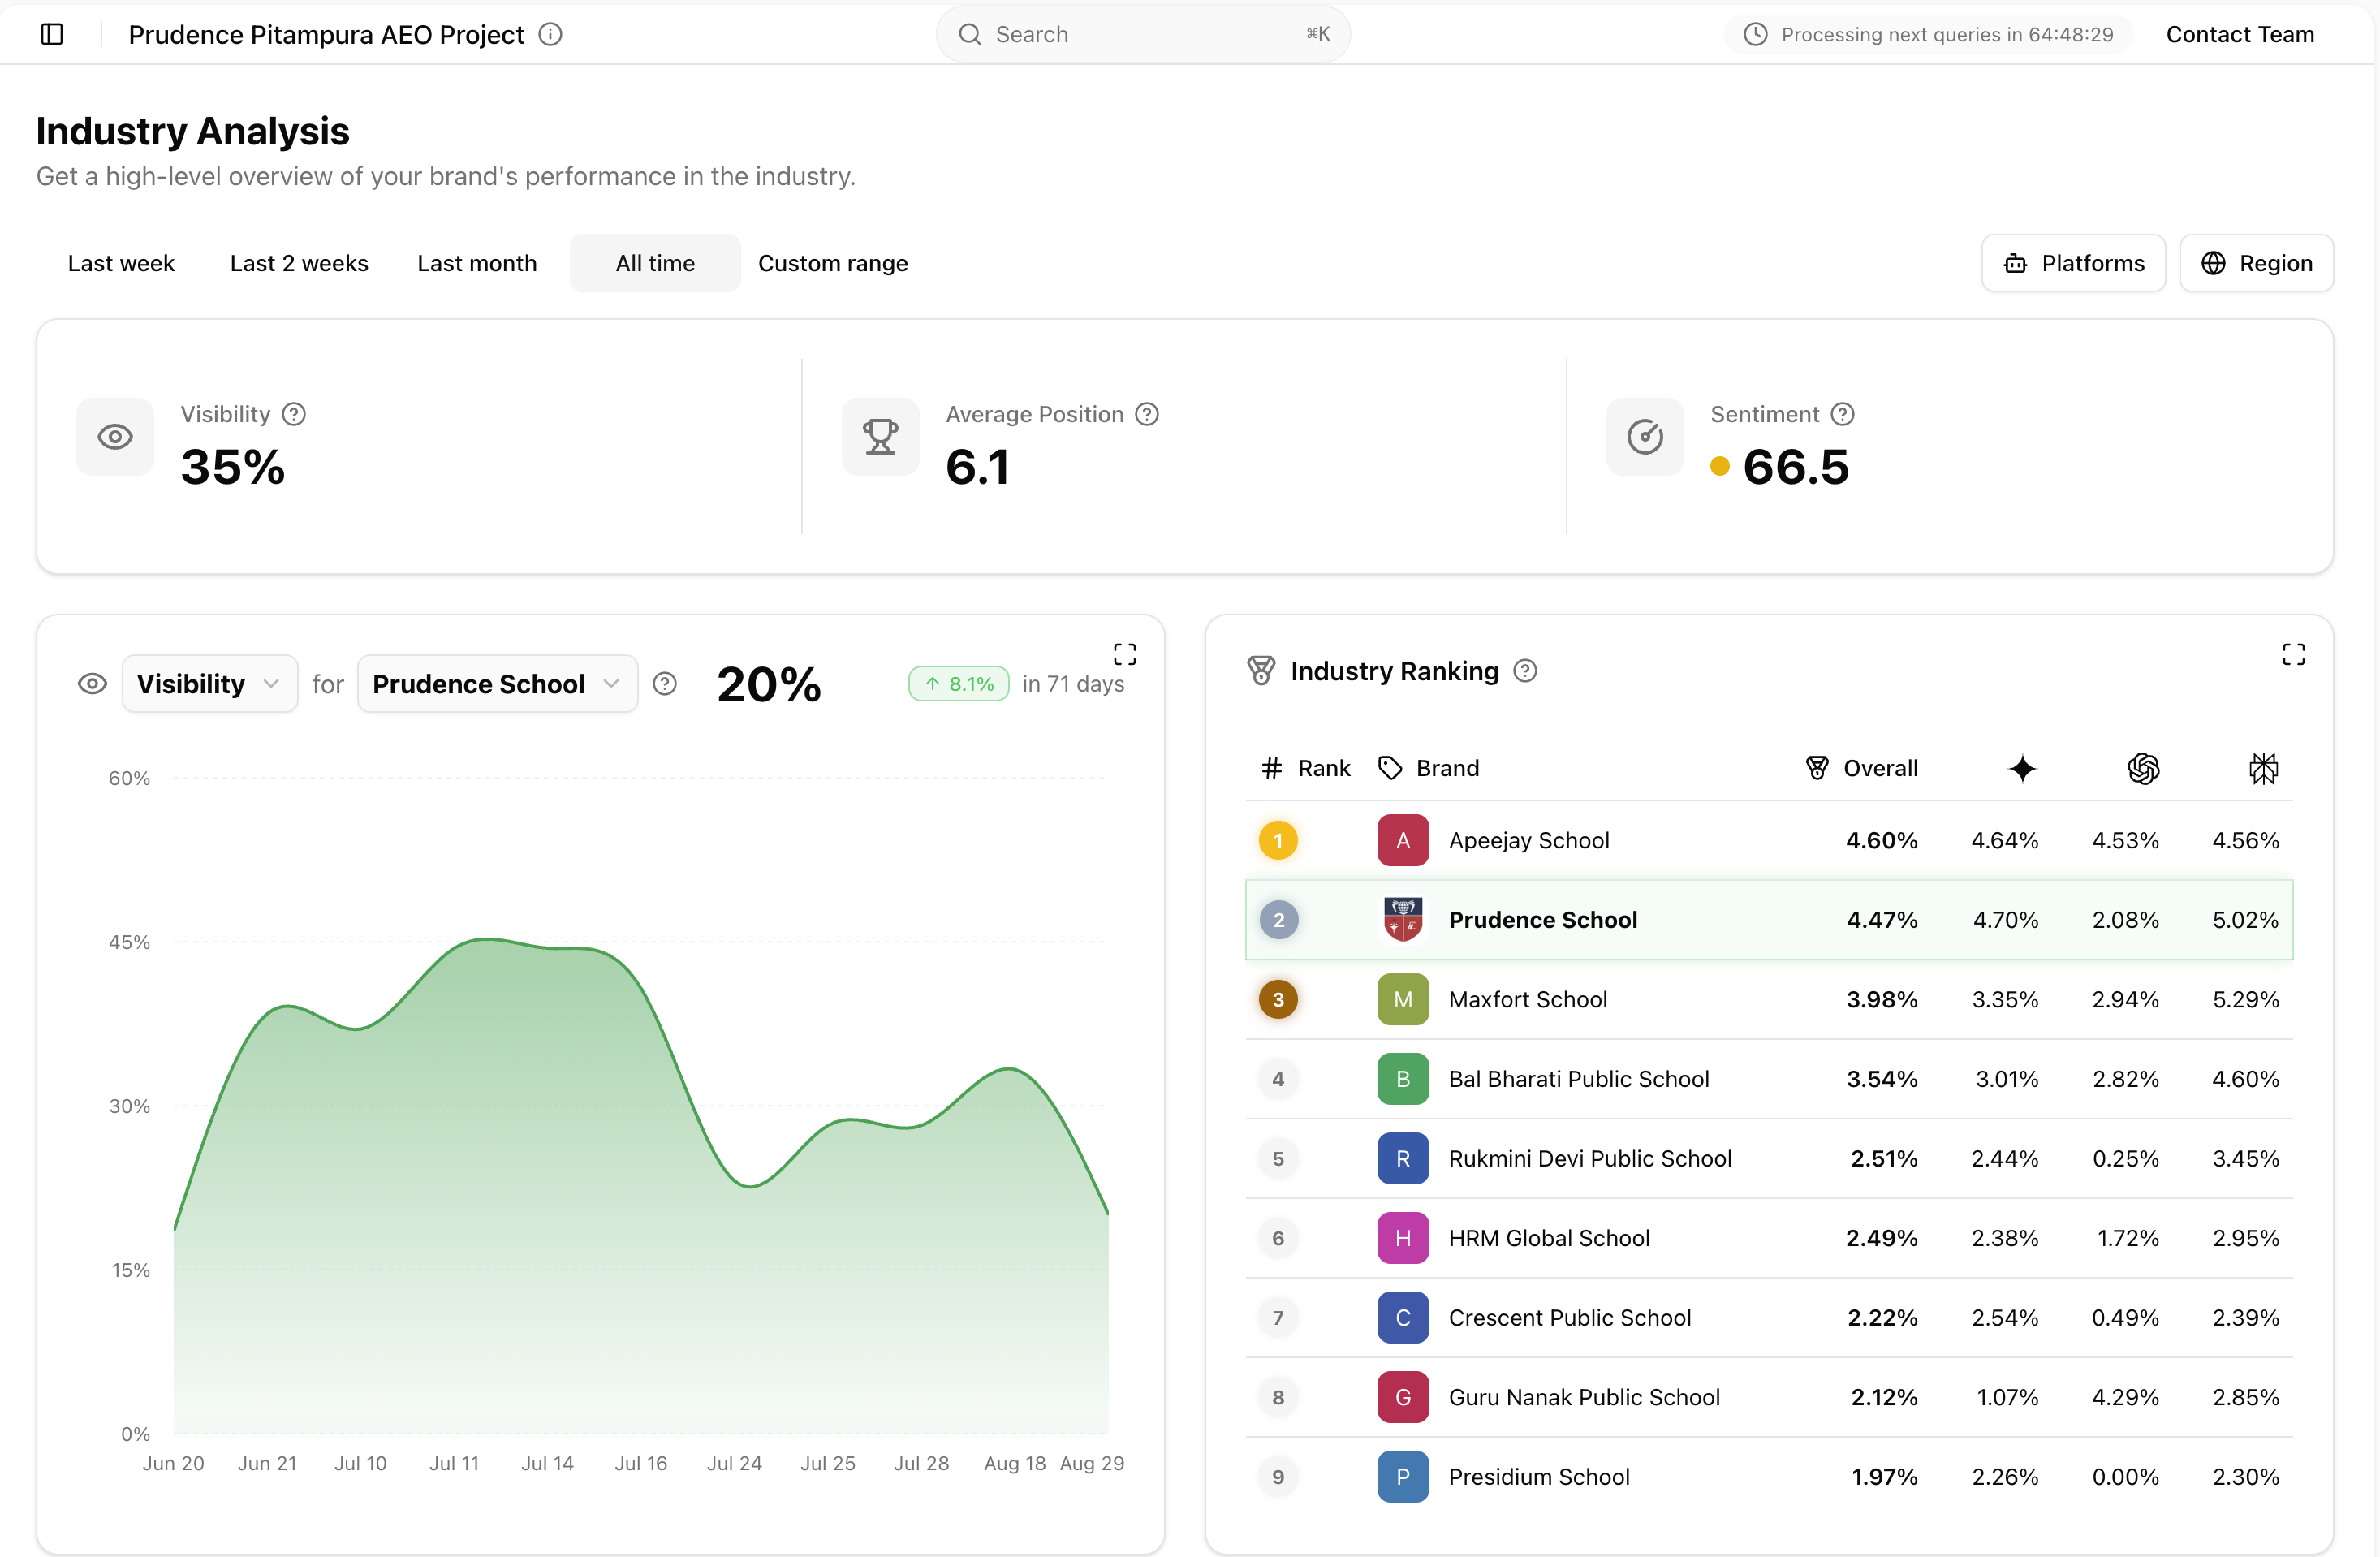Click the eye icon beside the chart metric
The height and width of the screenshot is (1557, 2380).
[92, 684]
